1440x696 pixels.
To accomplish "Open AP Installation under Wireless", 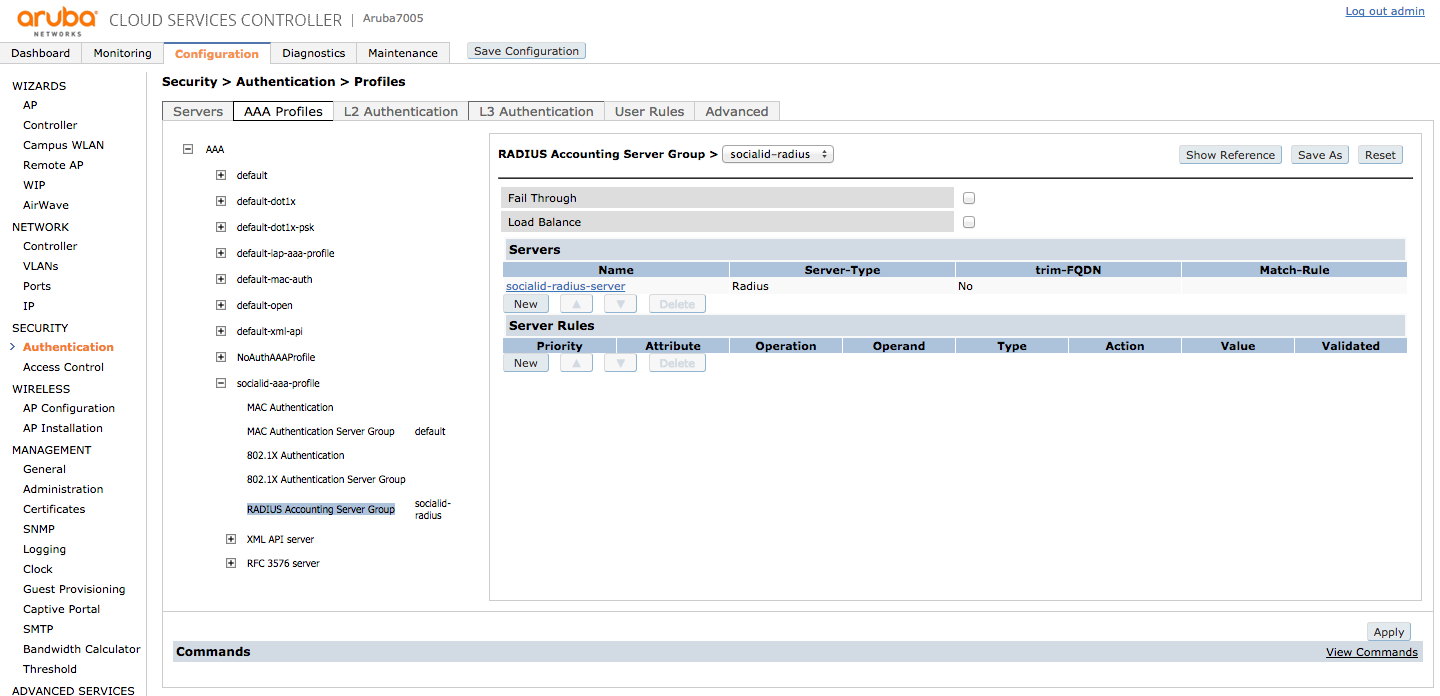I will pos(63,428).
